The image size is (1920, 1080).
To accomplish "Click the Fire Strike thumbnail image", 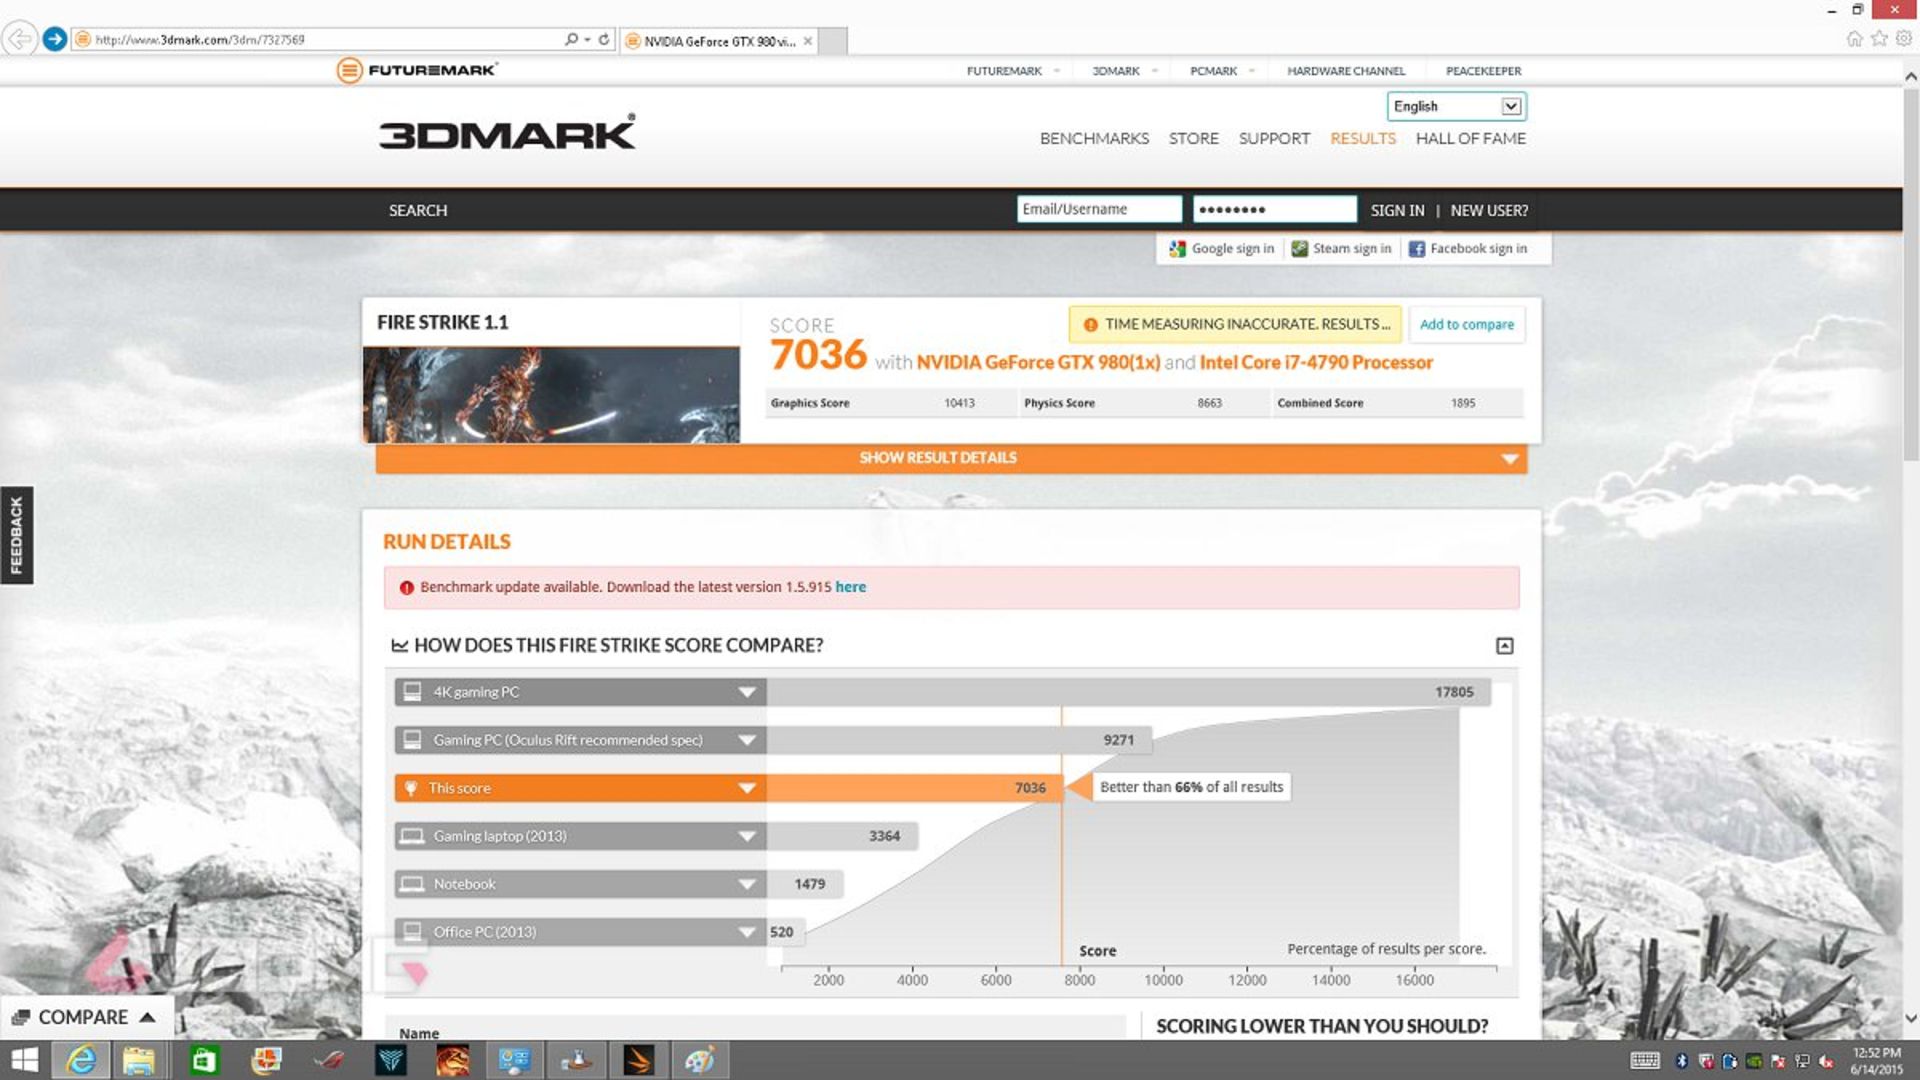I will (x=551, y=395).
